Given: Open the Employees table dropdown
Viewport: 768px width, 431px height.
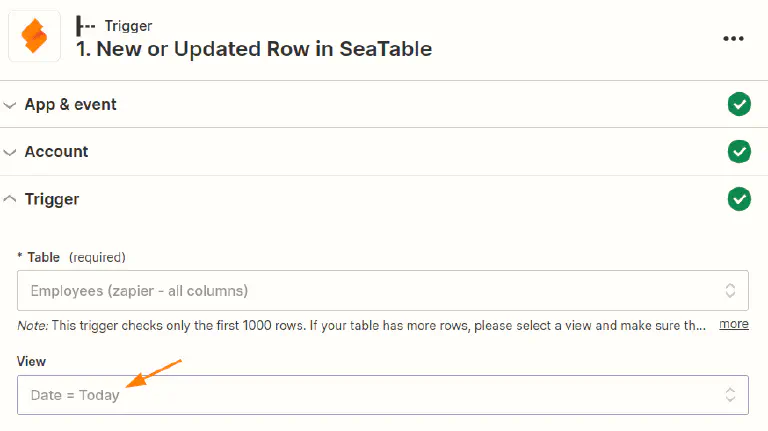Looking at the screenshot, I should click(370, 291).
